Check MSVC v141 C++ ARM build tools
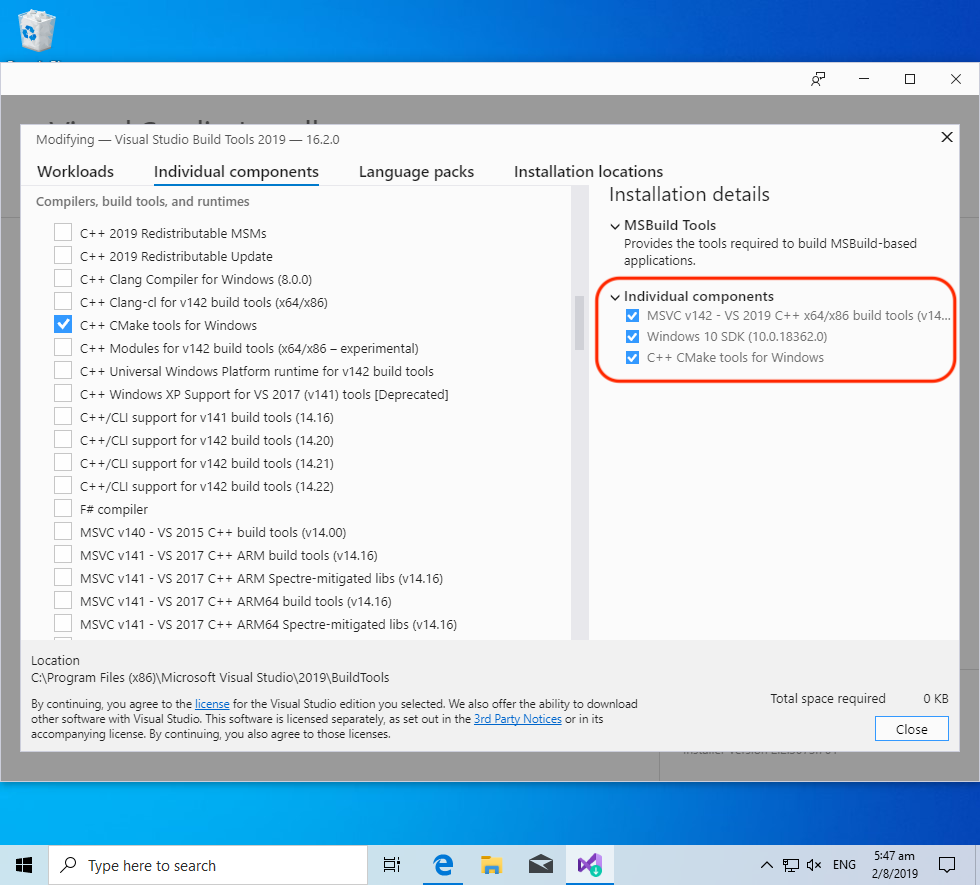Viewport: 980px width, 885px height. 63,555
